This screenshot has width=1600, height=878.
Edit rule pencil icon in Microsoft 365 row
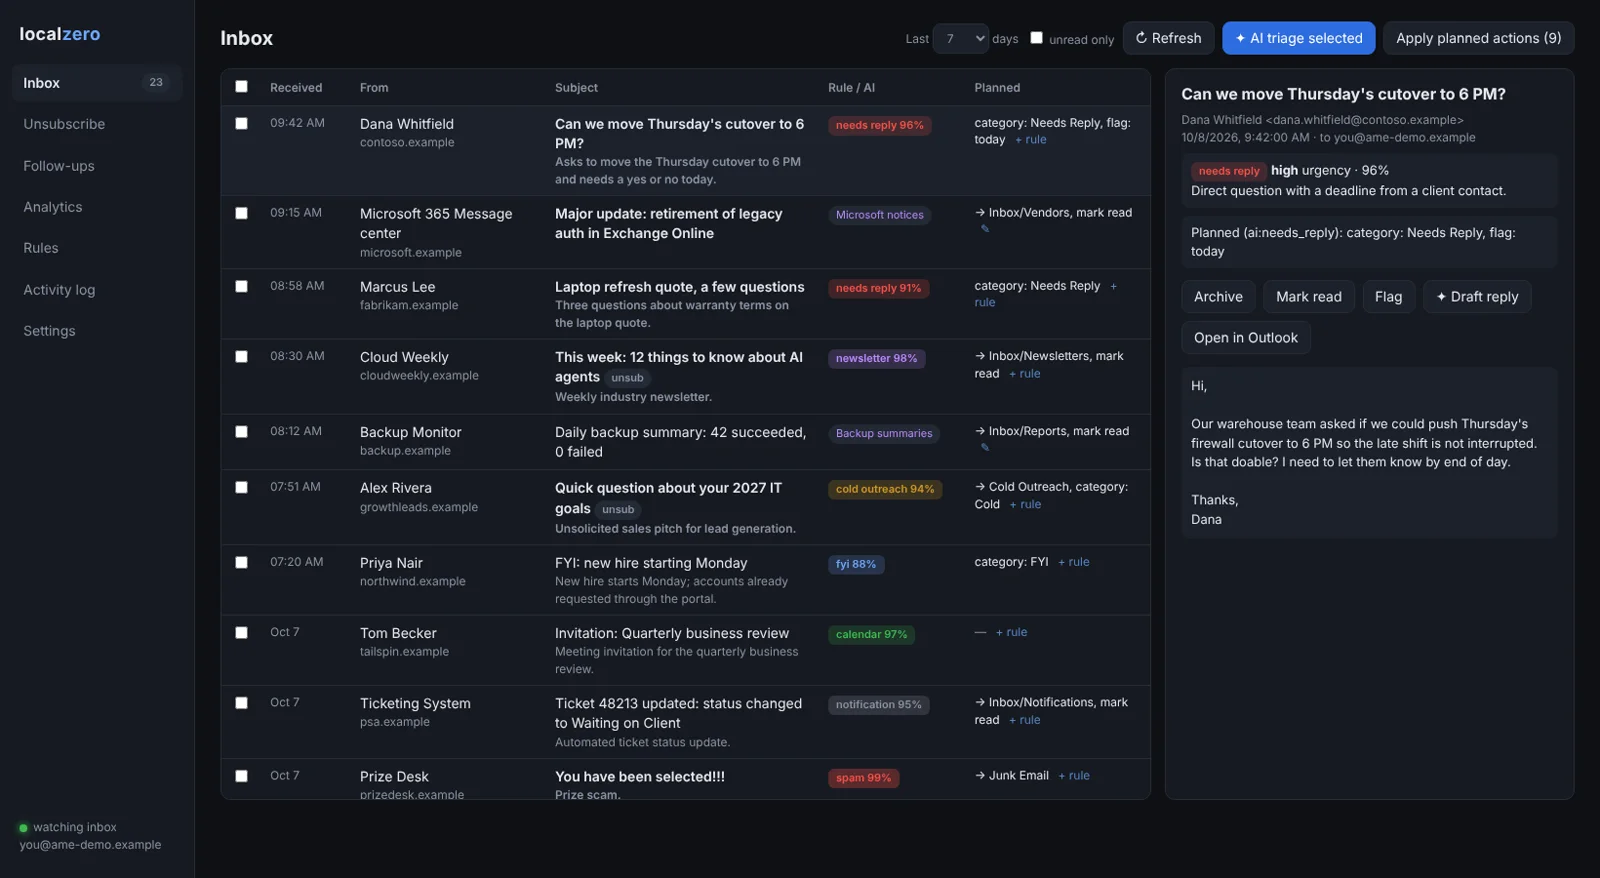pos(985,229)
